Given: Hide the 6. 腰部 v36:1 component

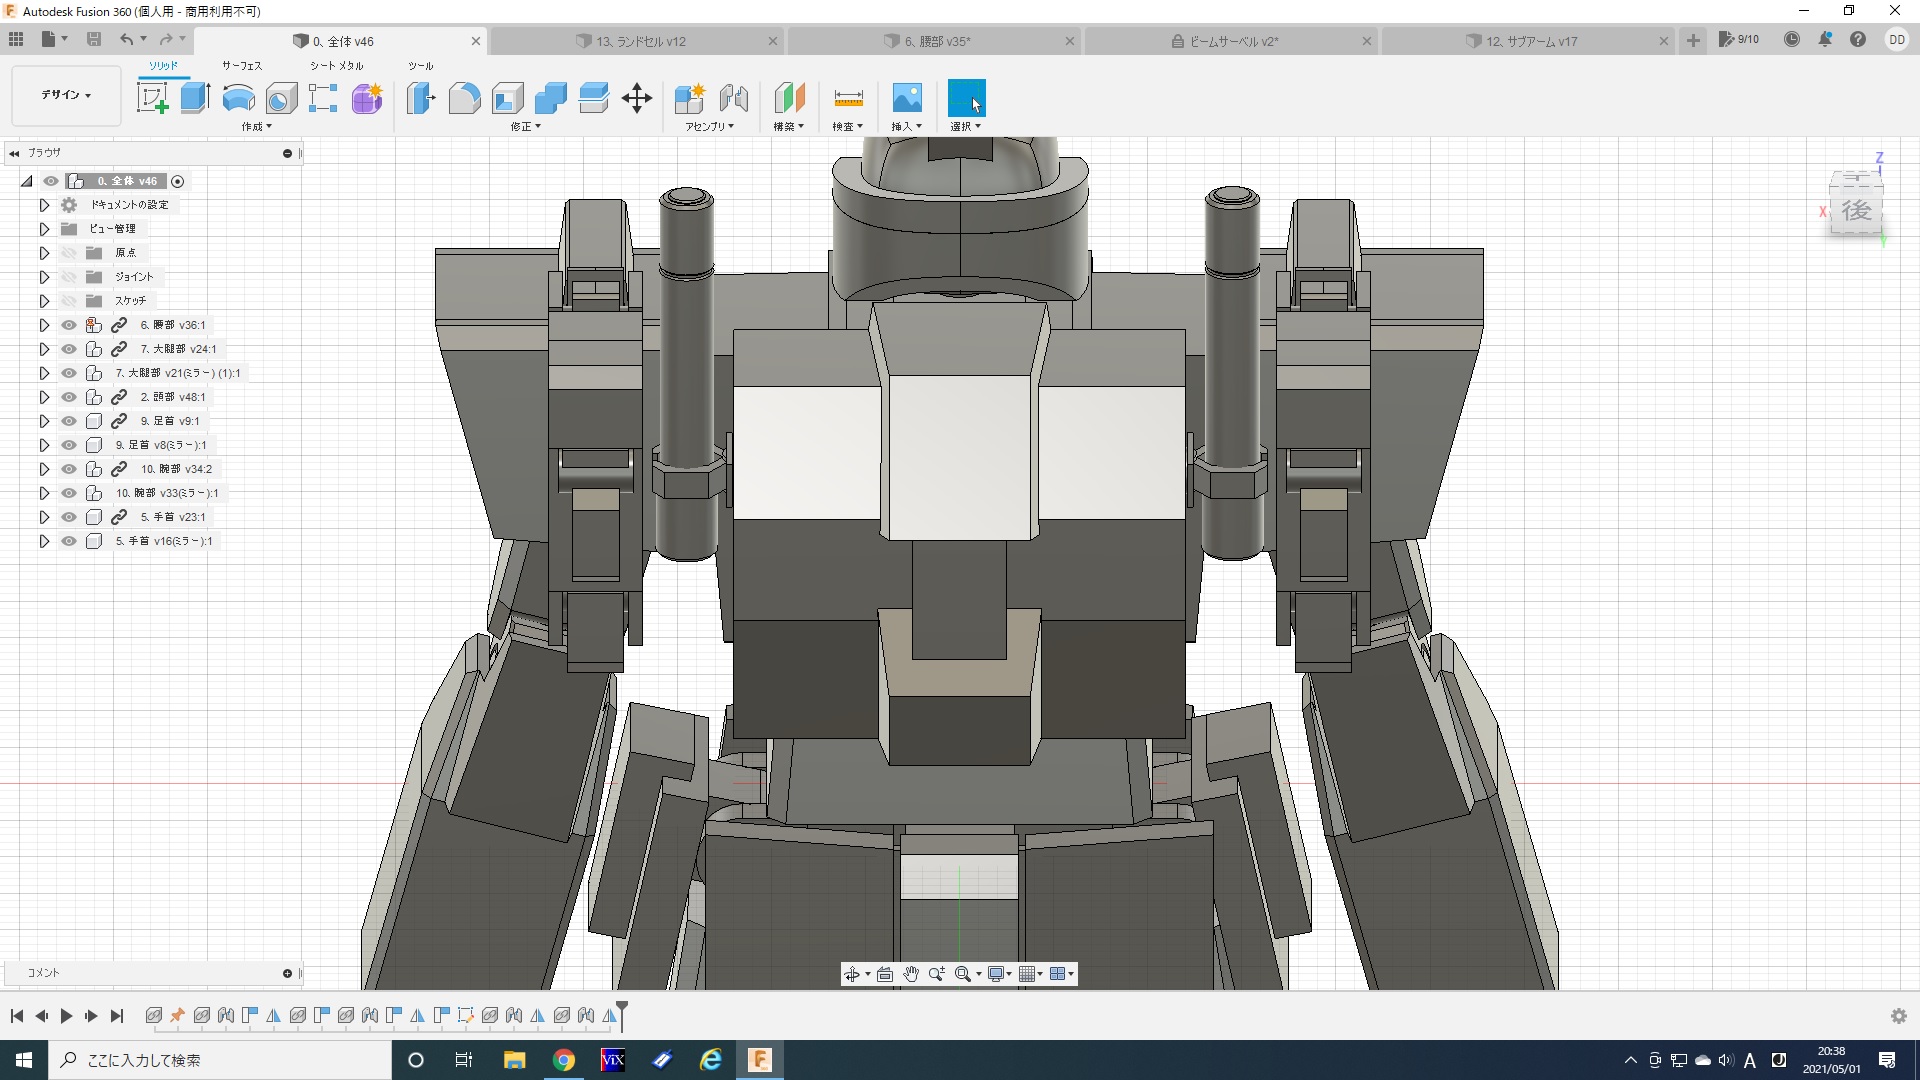Looking at the screenshot, I should [x=69, y=325].
